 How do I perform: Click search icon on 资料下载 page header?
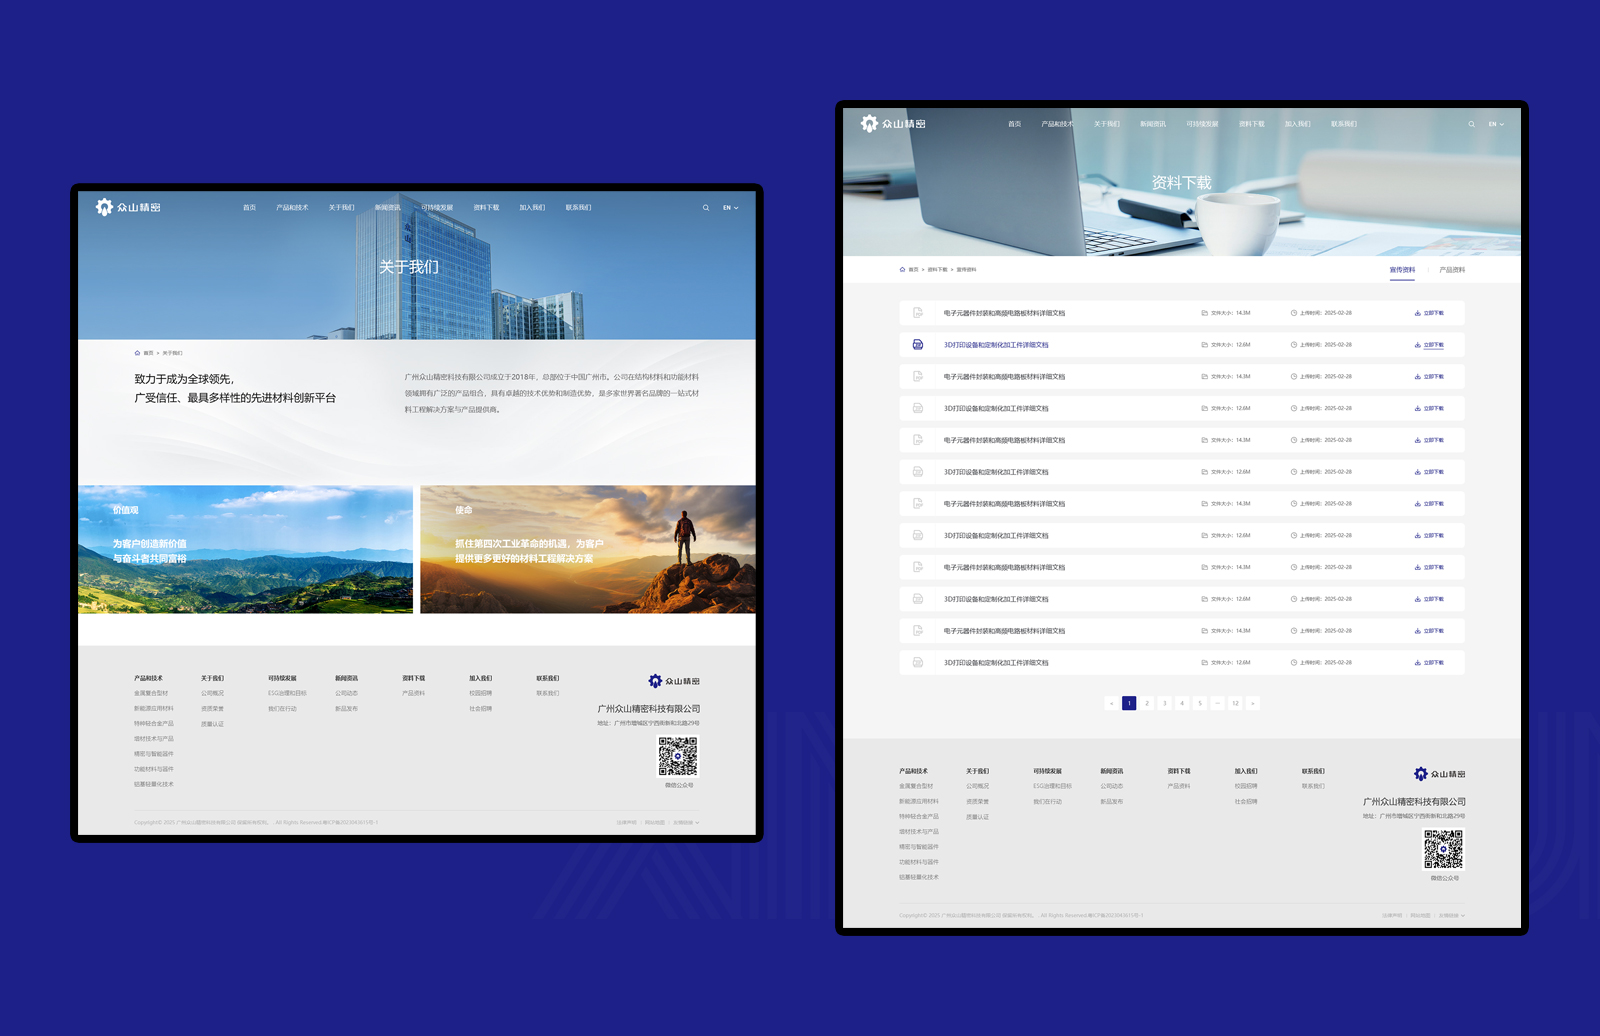pyautogui.click(x=1471, y=124)
